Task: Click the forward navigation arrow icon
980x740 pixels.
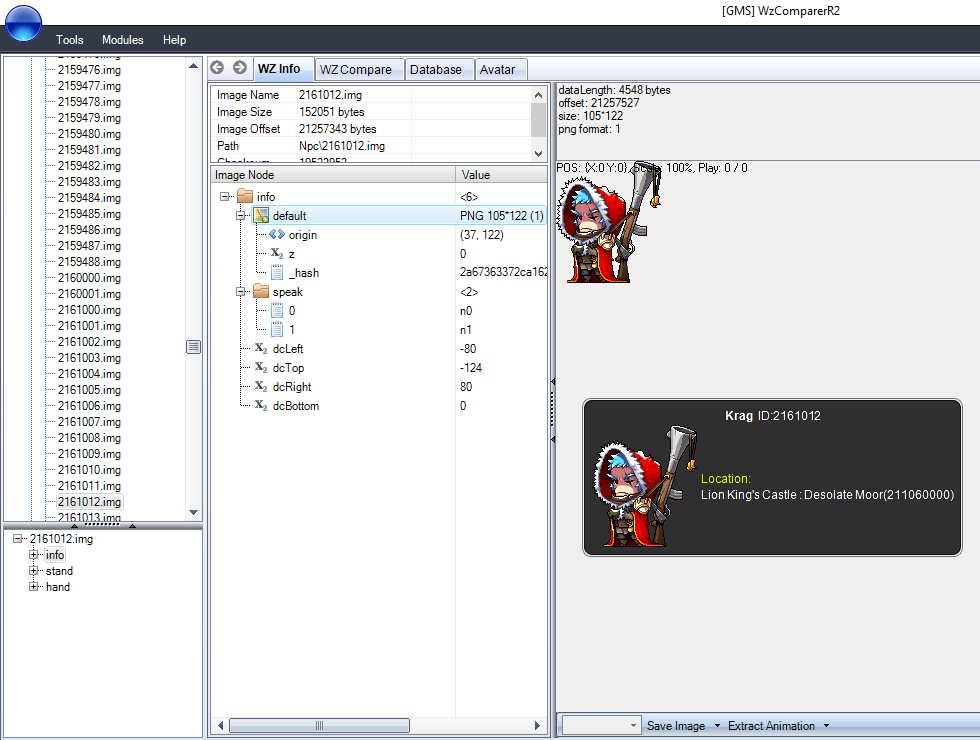Action: tap(238, 68)
